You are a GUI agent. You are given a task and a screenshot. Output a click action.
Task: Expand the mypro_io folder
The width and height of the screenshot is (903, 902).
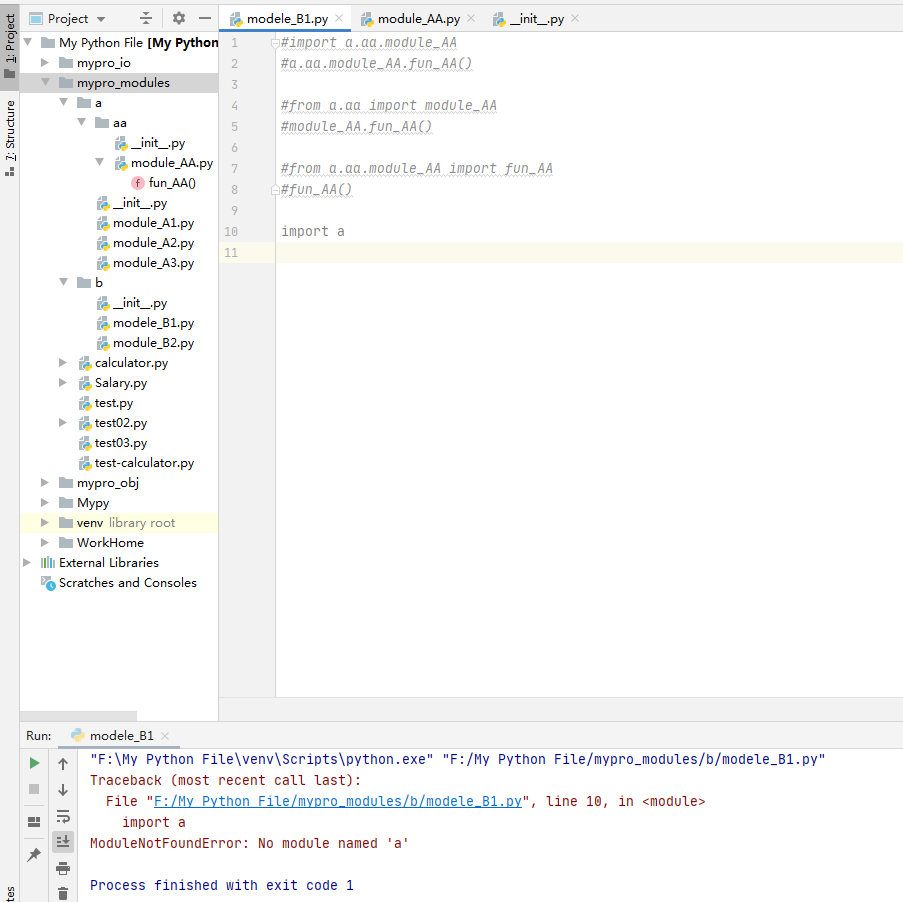(45, 62)
